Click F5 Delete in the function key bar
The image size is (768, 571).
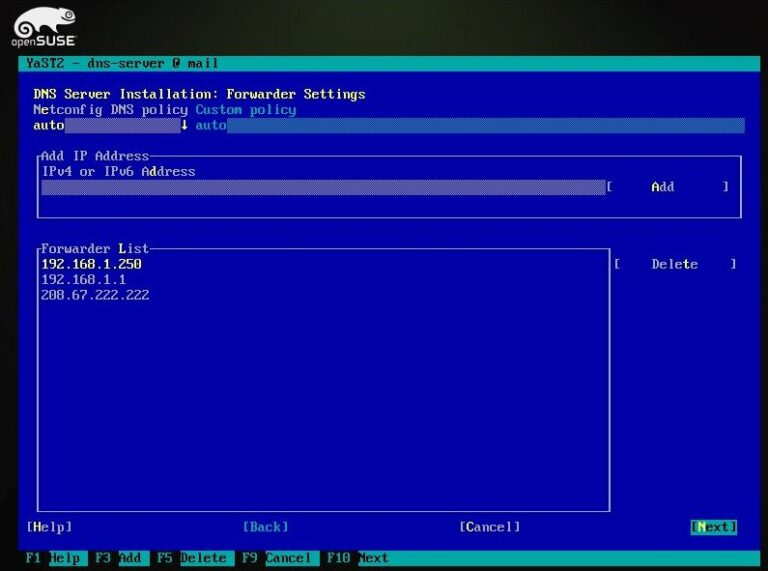[192, 558]
